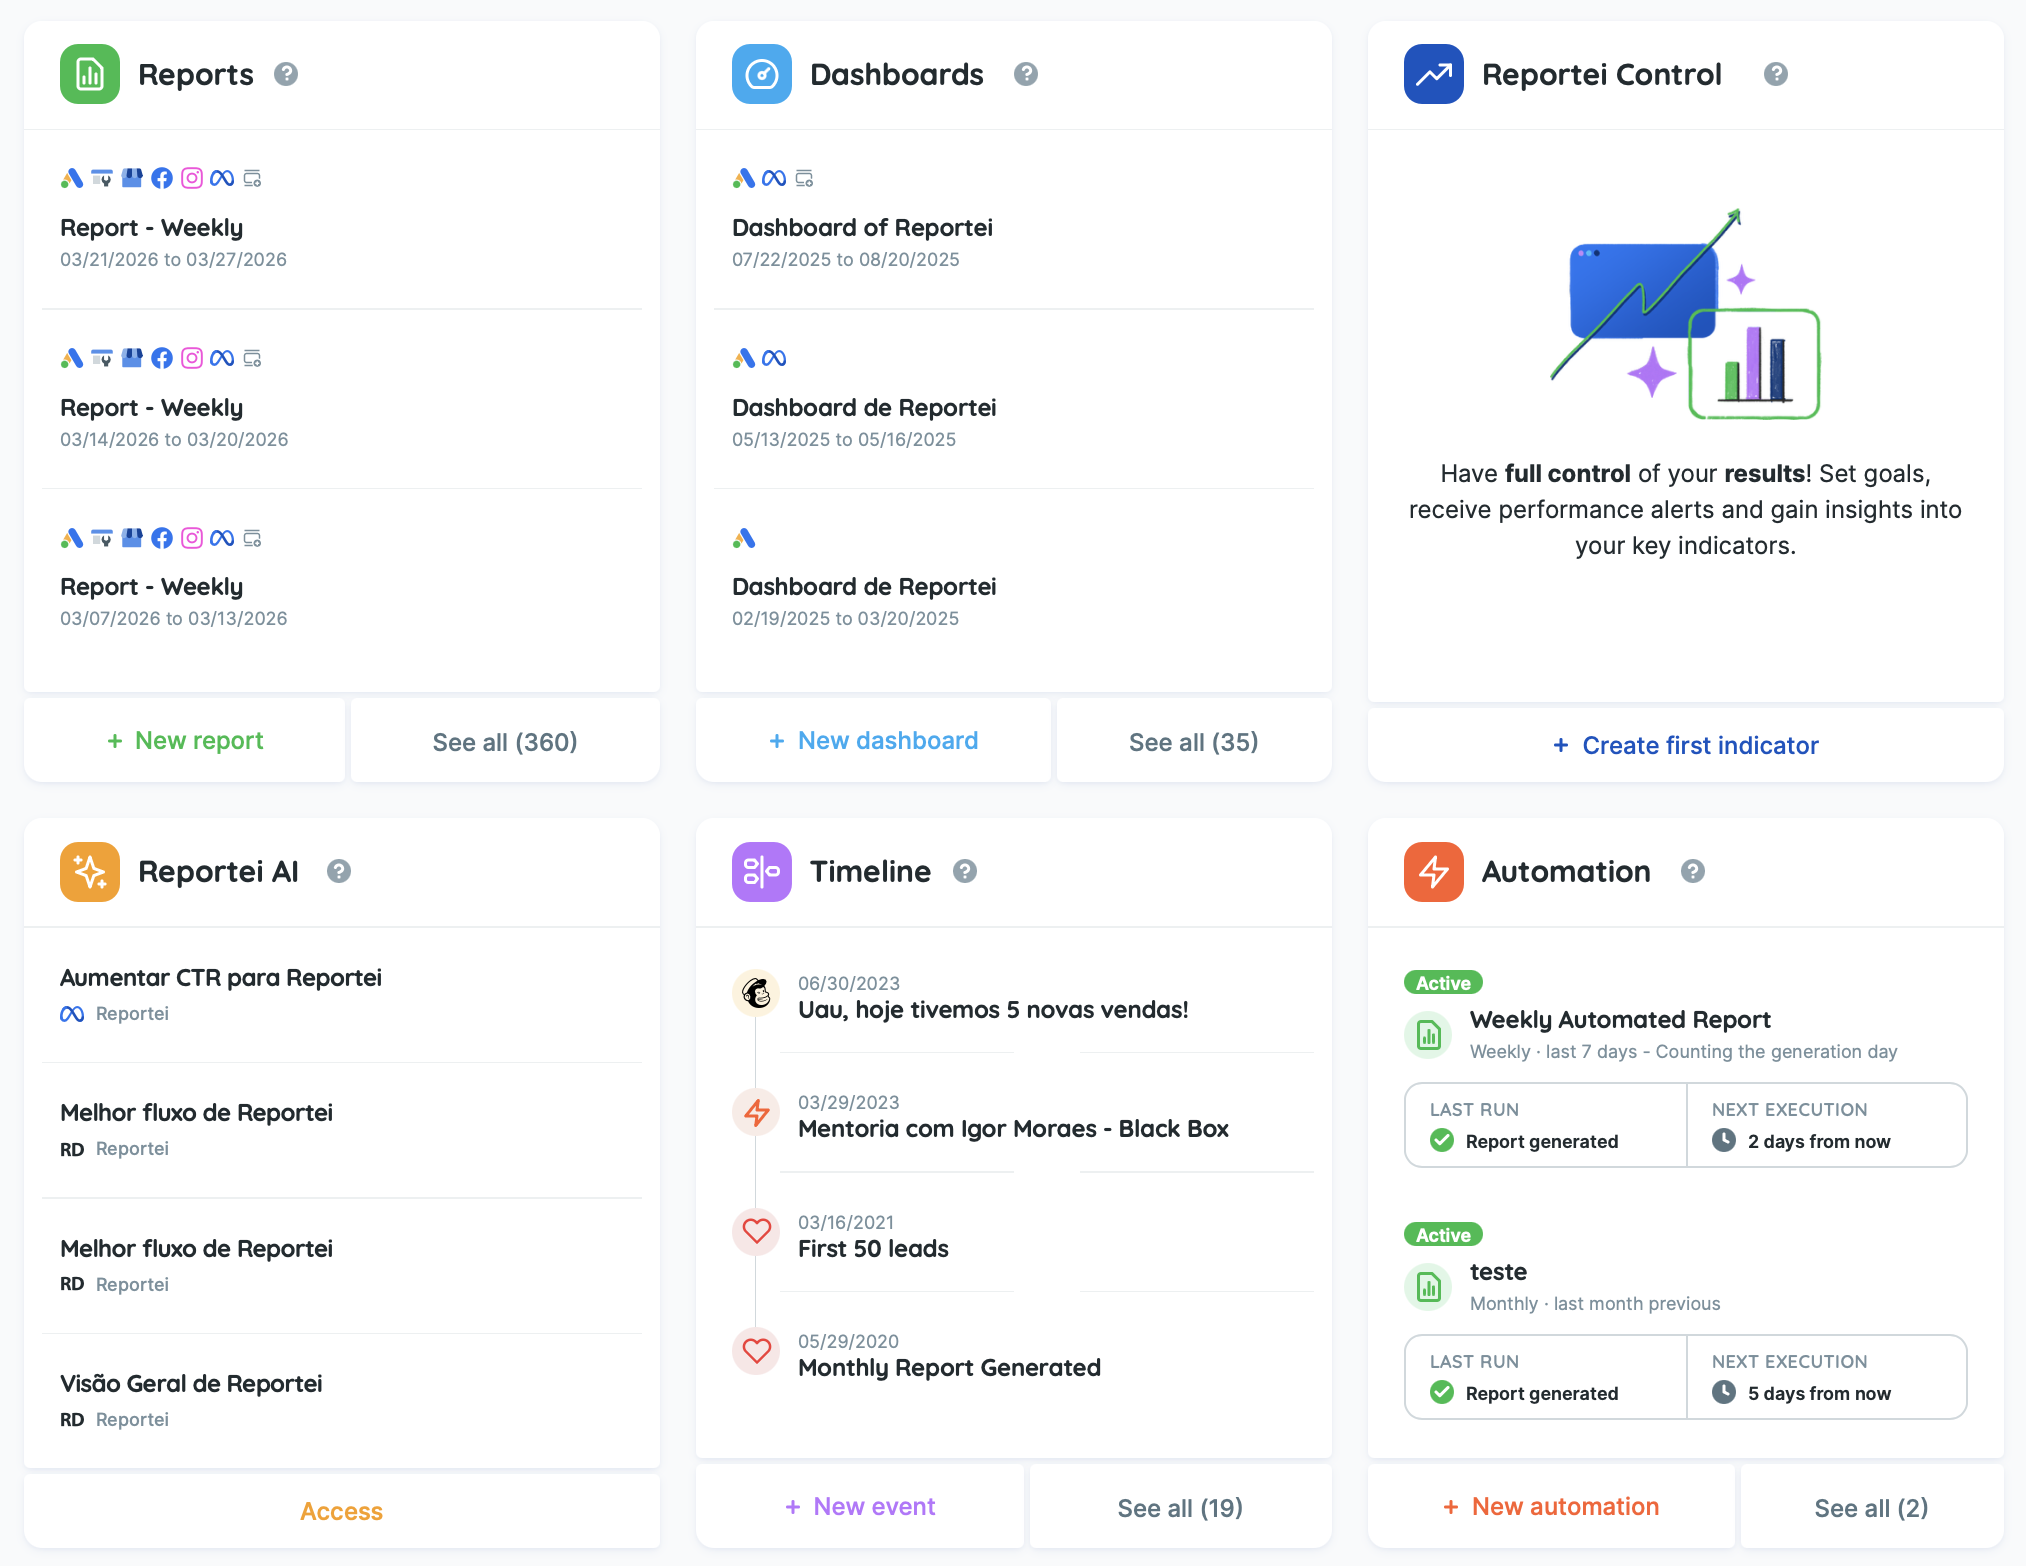This screenshot has height=1566, width=2026.
Task: Click the help icon next to Automation
Action: click(x=1692, y=871)
